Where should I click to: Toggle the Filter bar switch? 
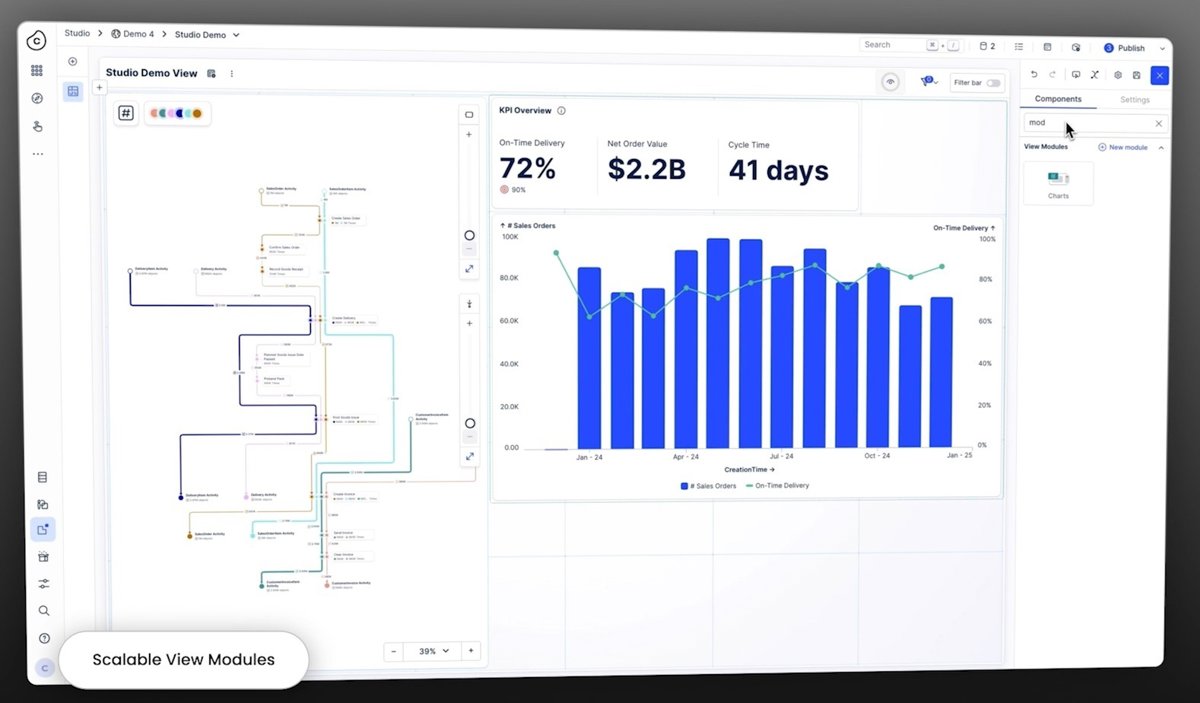click(993, 83)
